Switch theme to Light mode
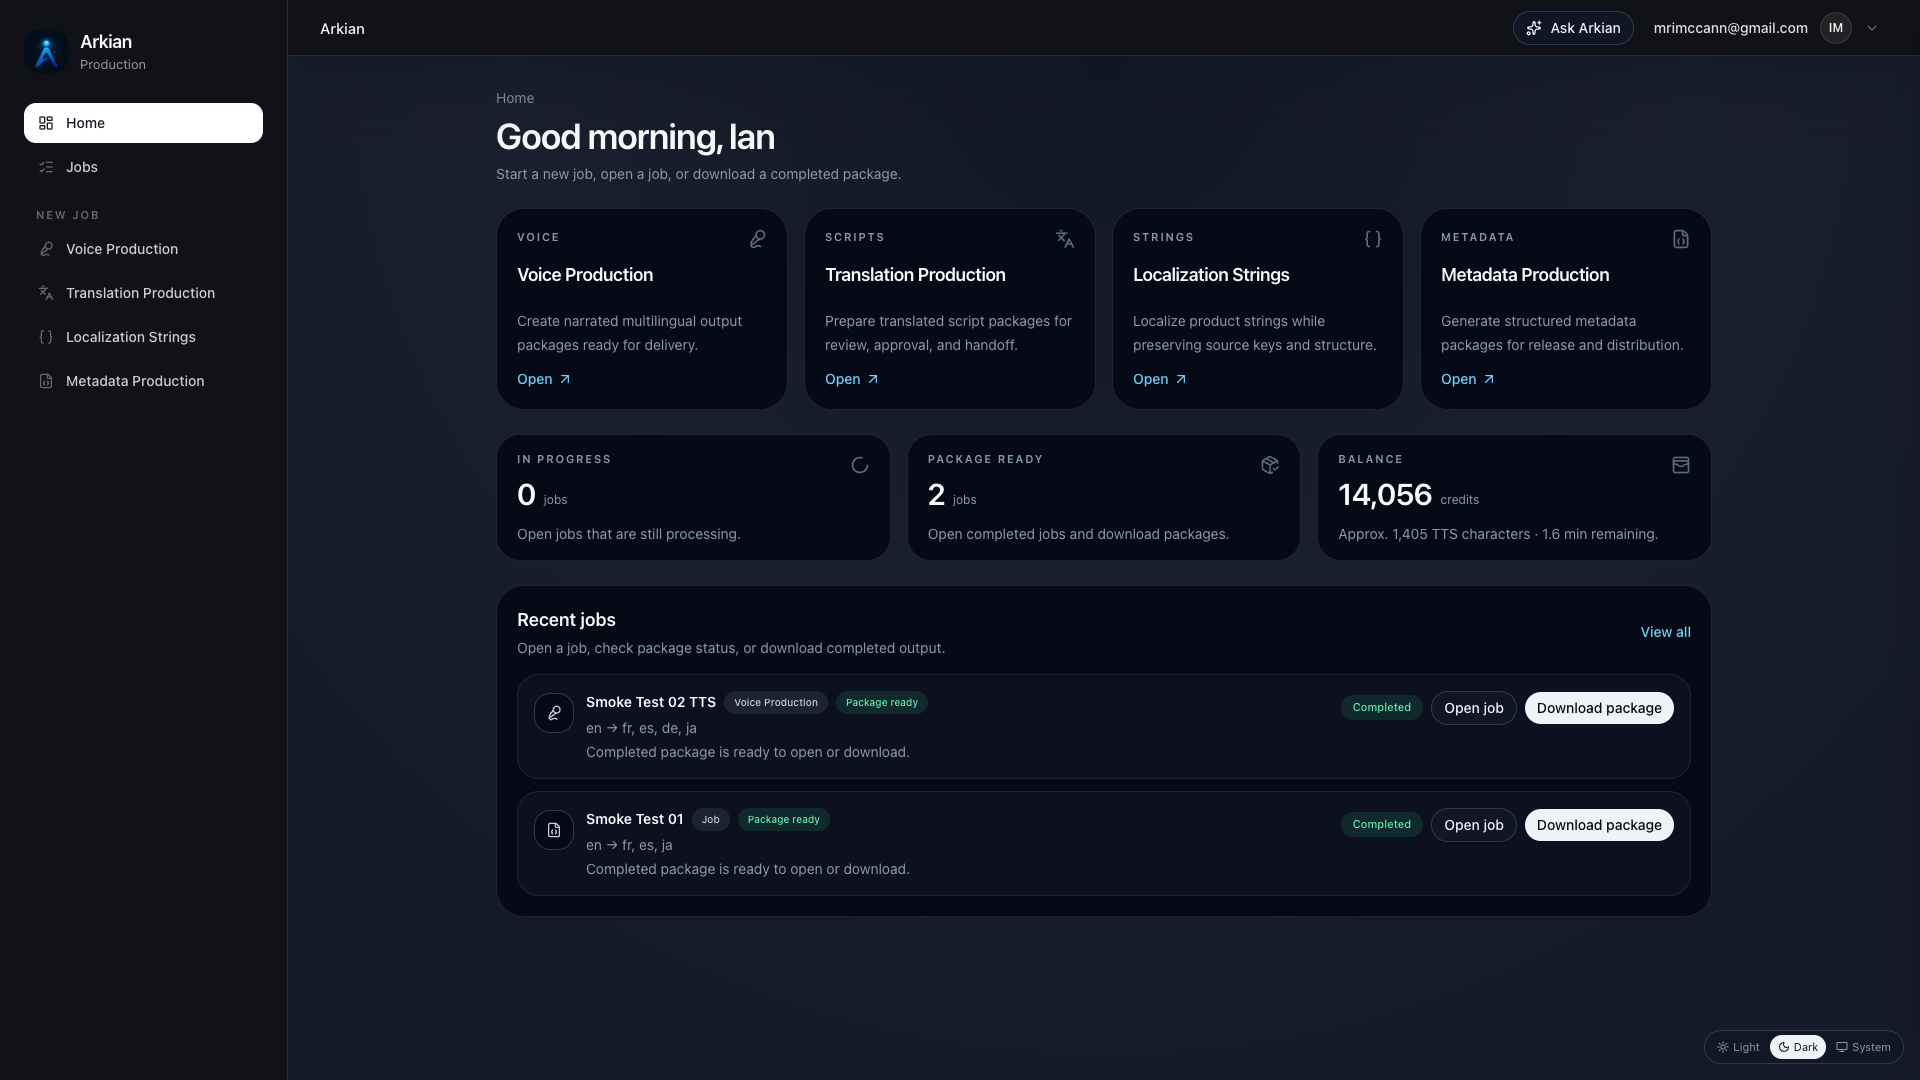The height and width of the screenshot is (1080, 1920). click(1738, 1047)
